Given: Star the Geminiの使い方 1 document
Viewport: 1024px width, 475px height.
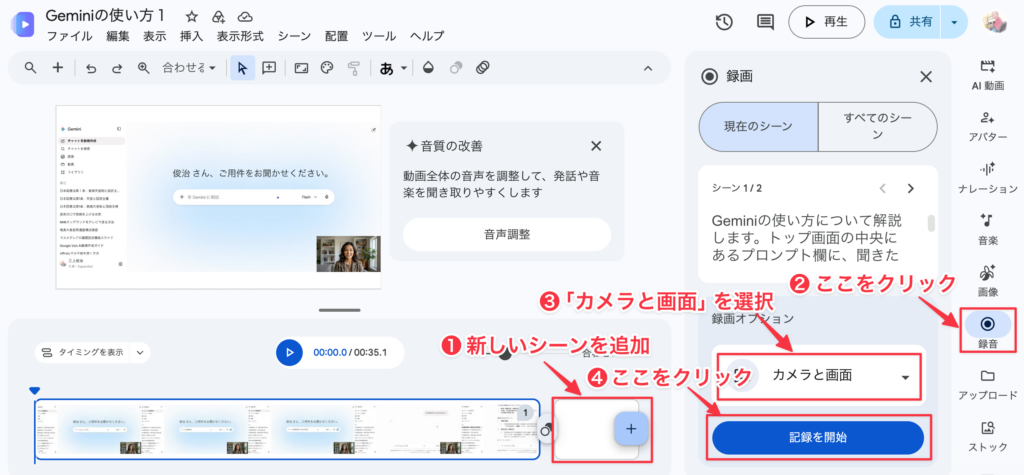Looking at the screenshot, I should 191,16.
